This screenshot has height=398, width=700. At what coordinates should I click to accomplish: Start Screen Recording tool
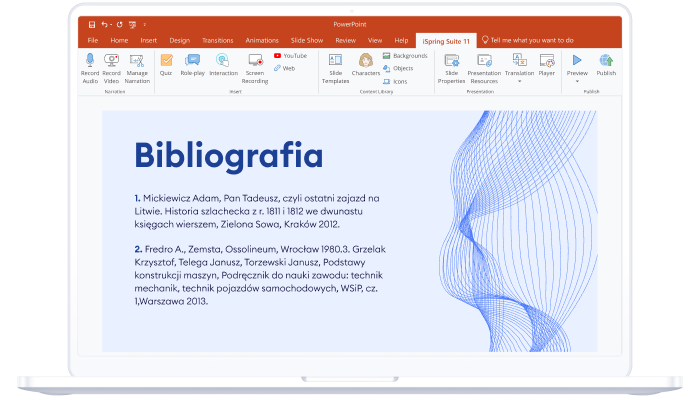255,68
